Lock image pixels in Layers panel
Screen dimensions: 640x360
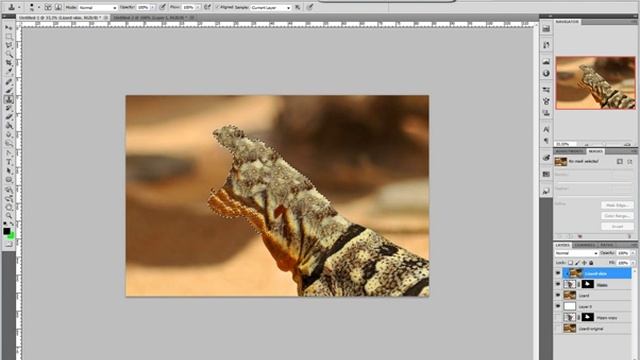[x=578, y=263]
